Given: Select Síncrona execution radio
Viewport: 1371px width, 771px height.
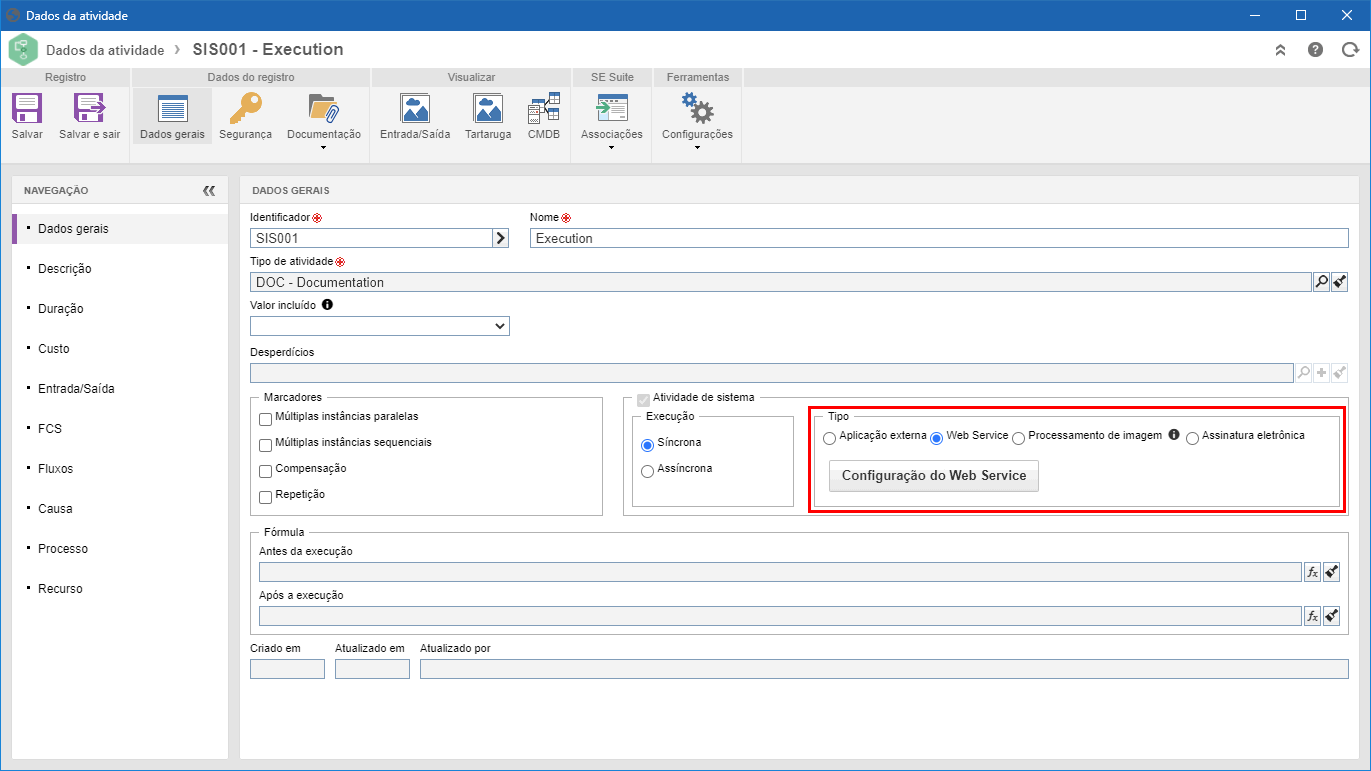Looking at the screenshot, I should (647, 445).
